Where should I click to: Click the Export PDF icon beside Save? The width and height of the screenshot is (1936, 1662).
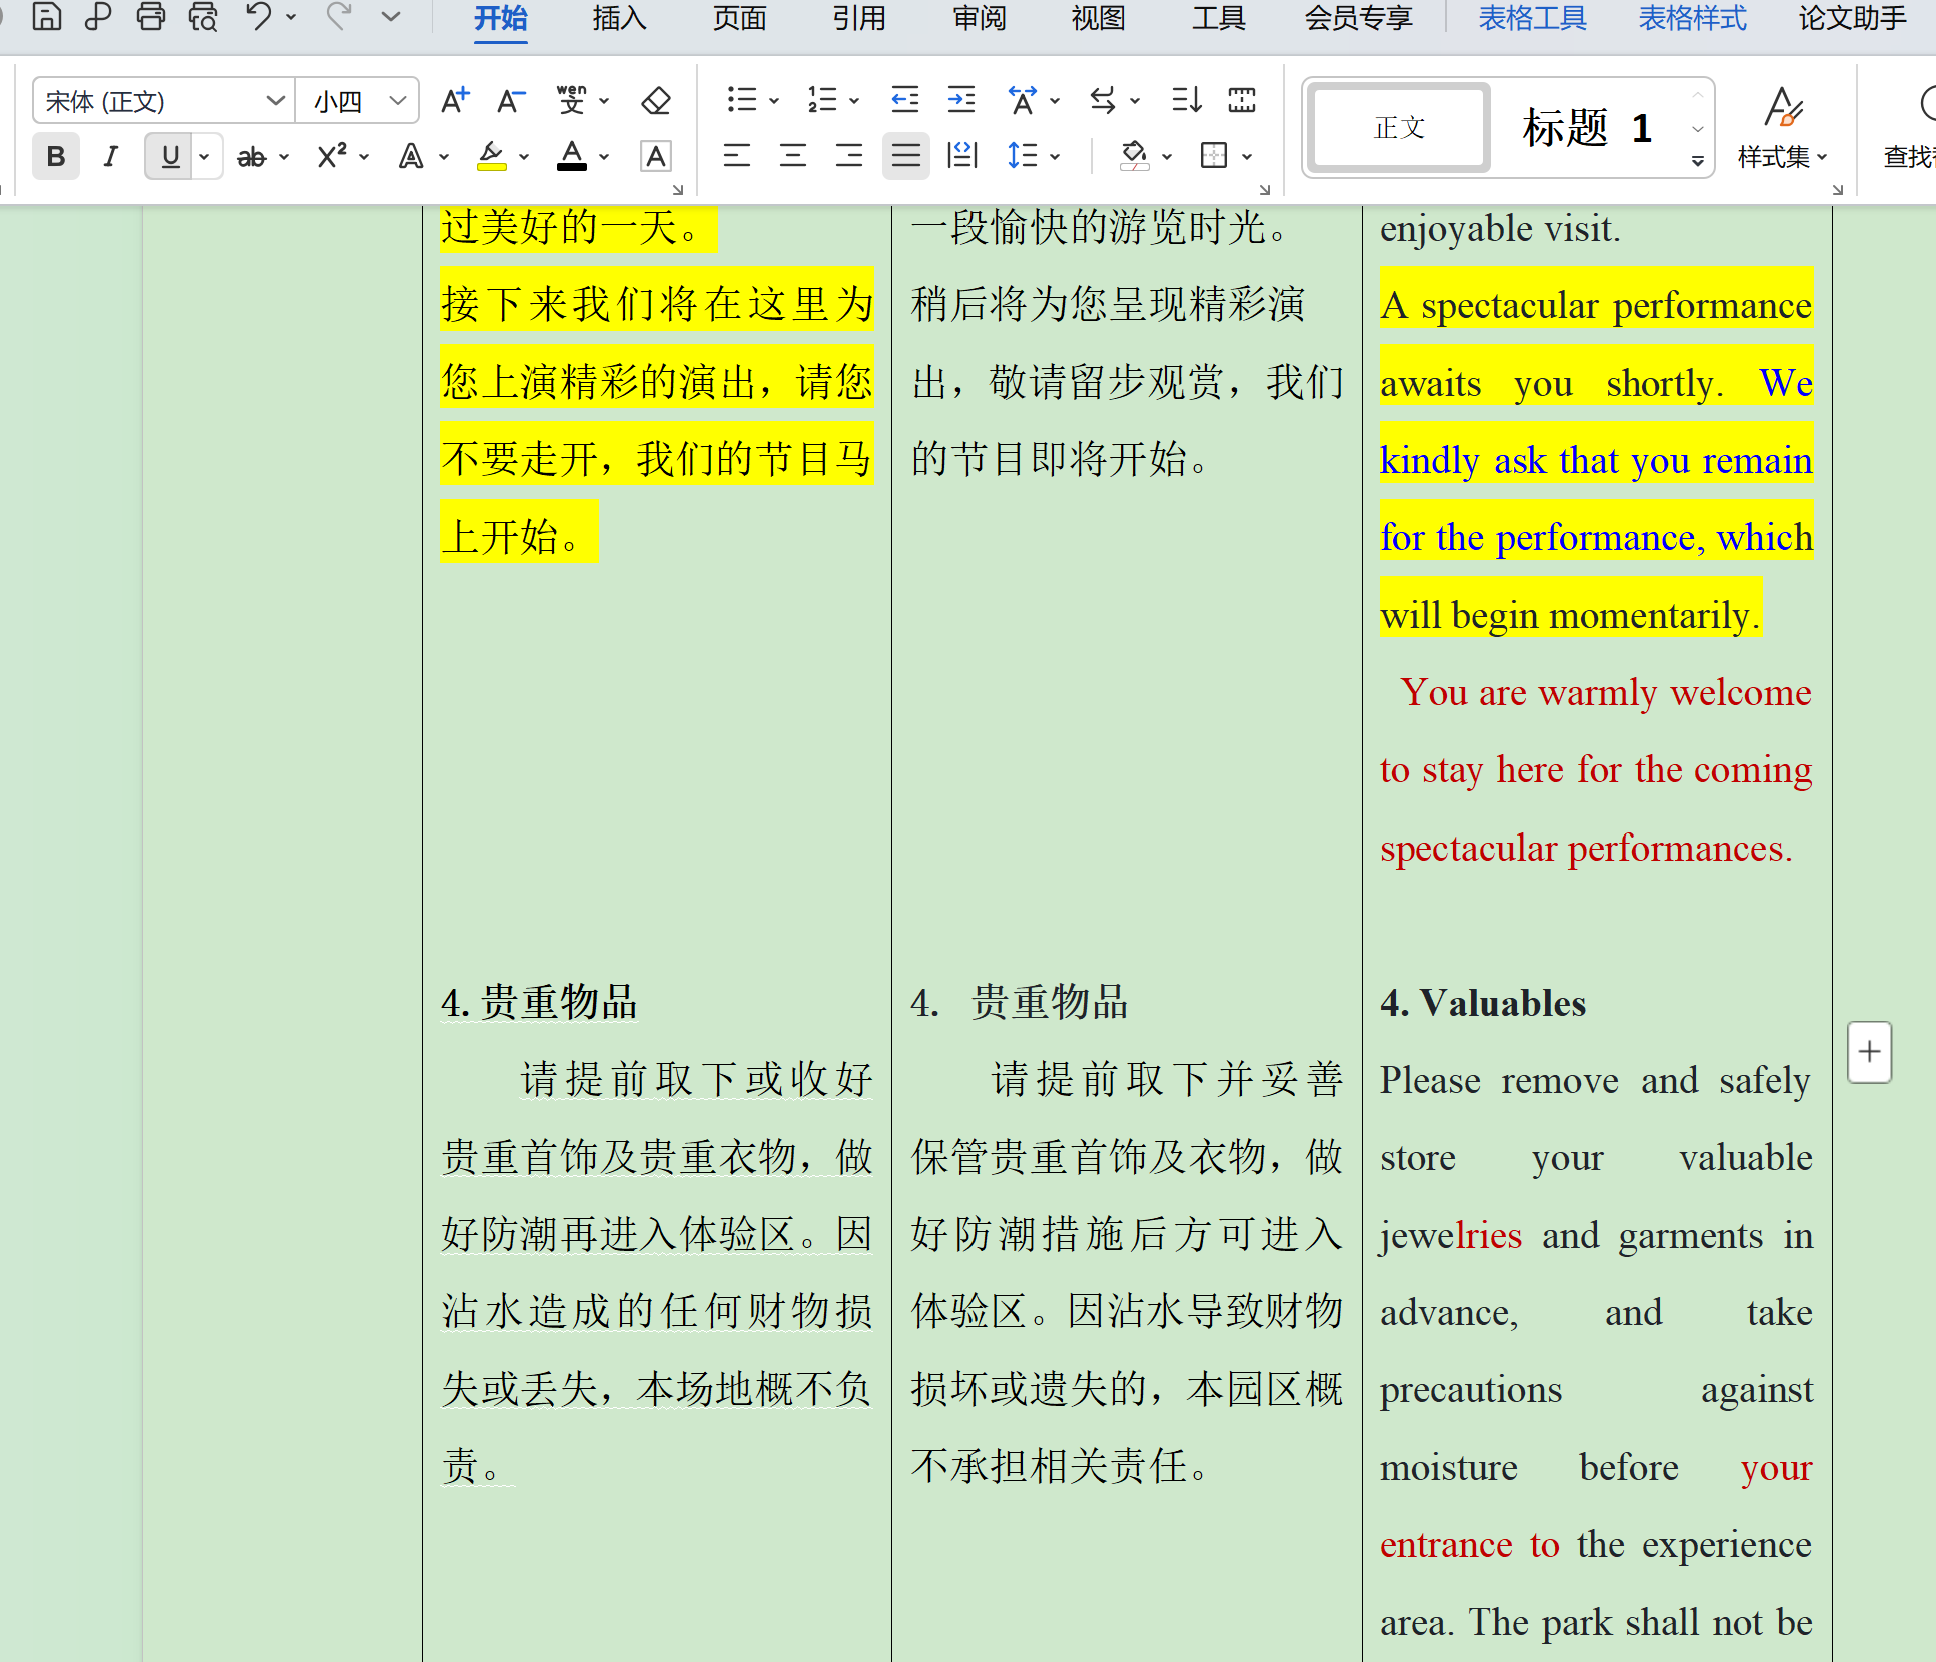(x=98, y=17)
